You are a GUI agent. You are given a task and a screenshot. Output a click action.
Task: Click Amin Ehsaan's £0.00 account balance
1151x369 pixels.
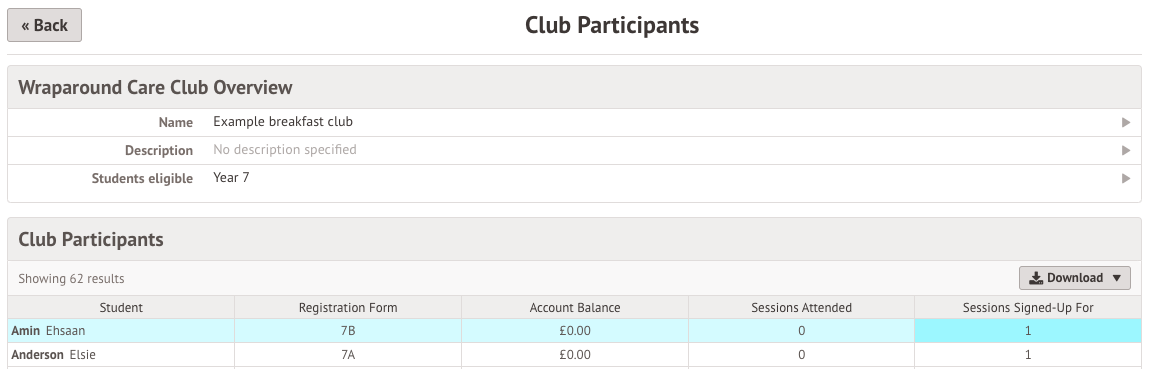(575, 331)
